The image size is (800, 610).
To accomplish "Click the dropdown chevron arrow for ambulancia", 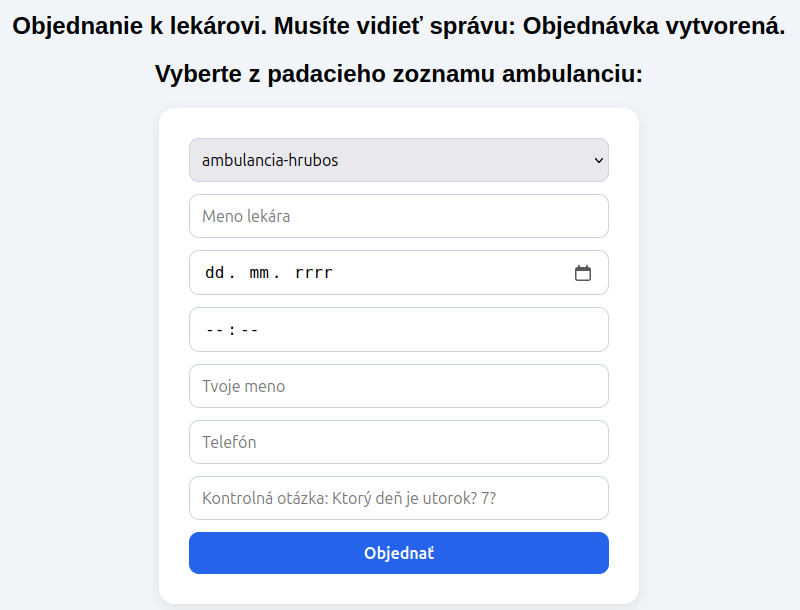I will (599, 160).
